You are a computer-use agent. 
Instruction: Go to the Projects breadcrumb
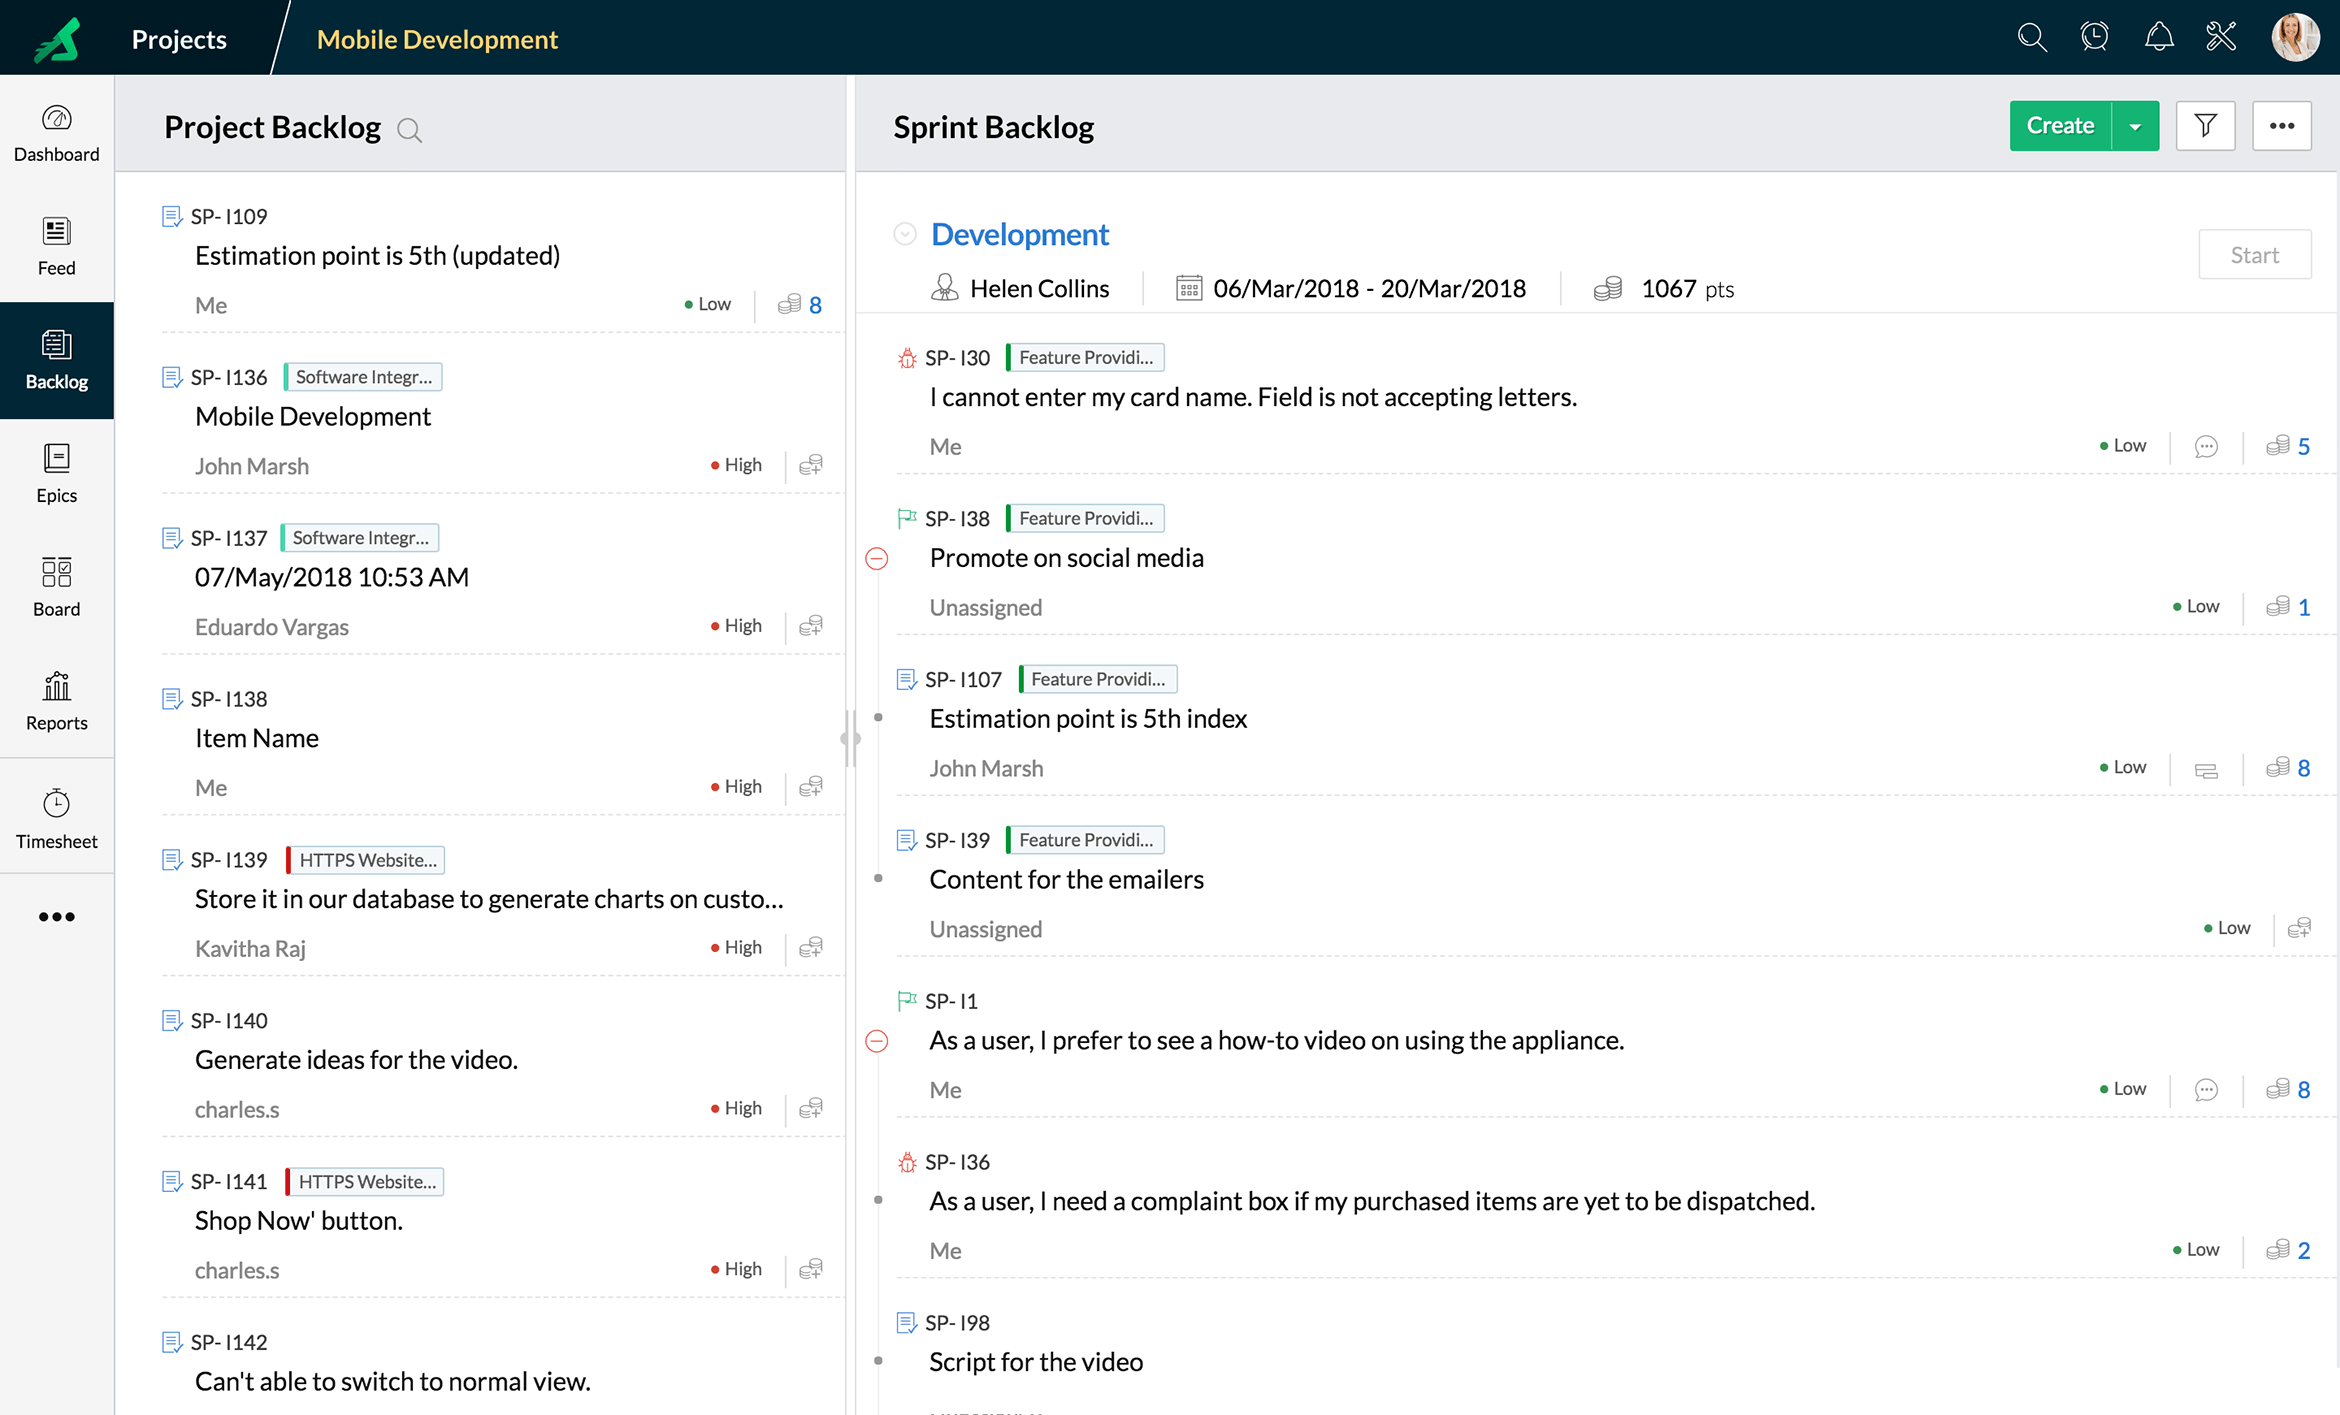tap(179, 39)
